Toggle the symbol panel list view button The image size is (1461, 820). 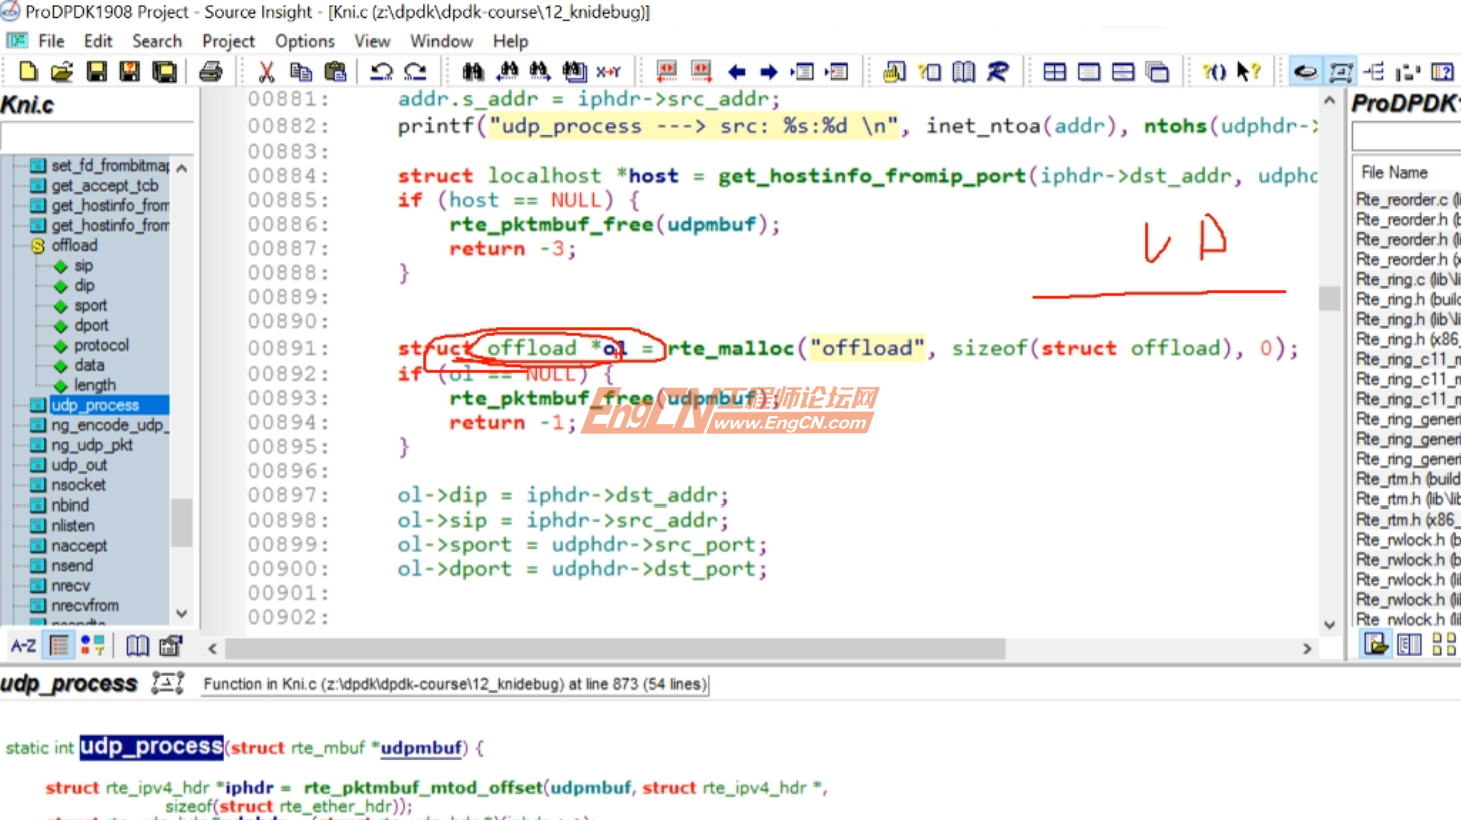tap(59, 646)
